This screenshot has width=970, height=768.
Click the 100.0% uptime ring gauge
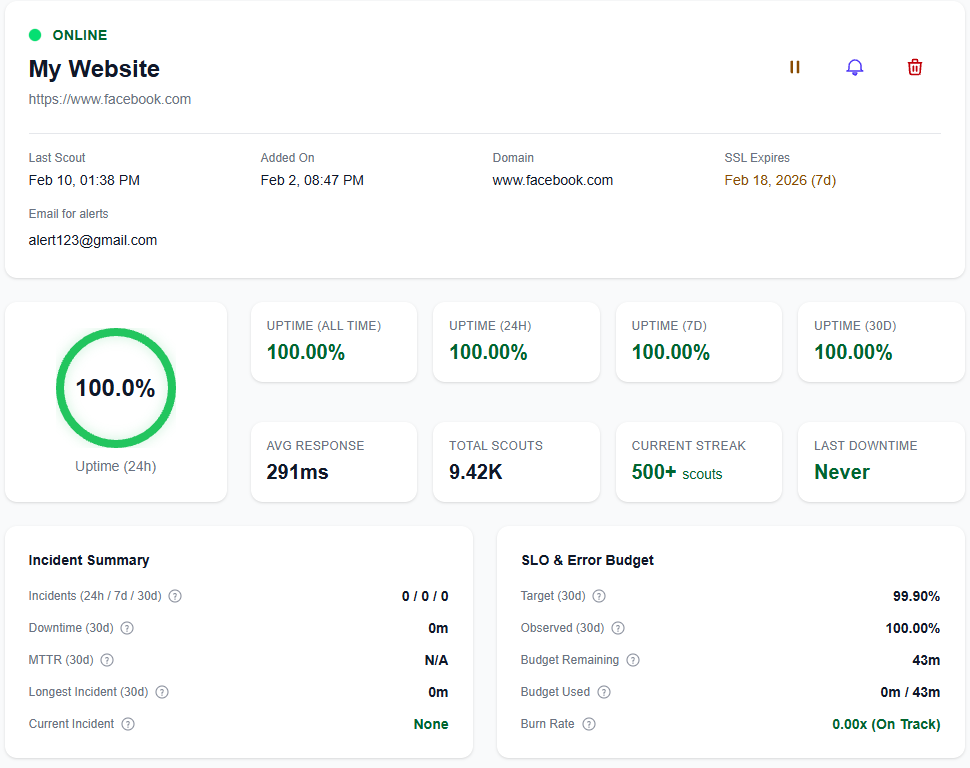point(115,388)
